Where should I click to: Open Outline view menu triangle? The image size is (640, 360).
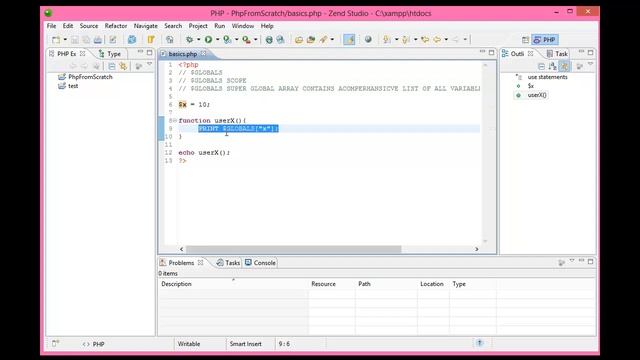(x=590, y=64)
